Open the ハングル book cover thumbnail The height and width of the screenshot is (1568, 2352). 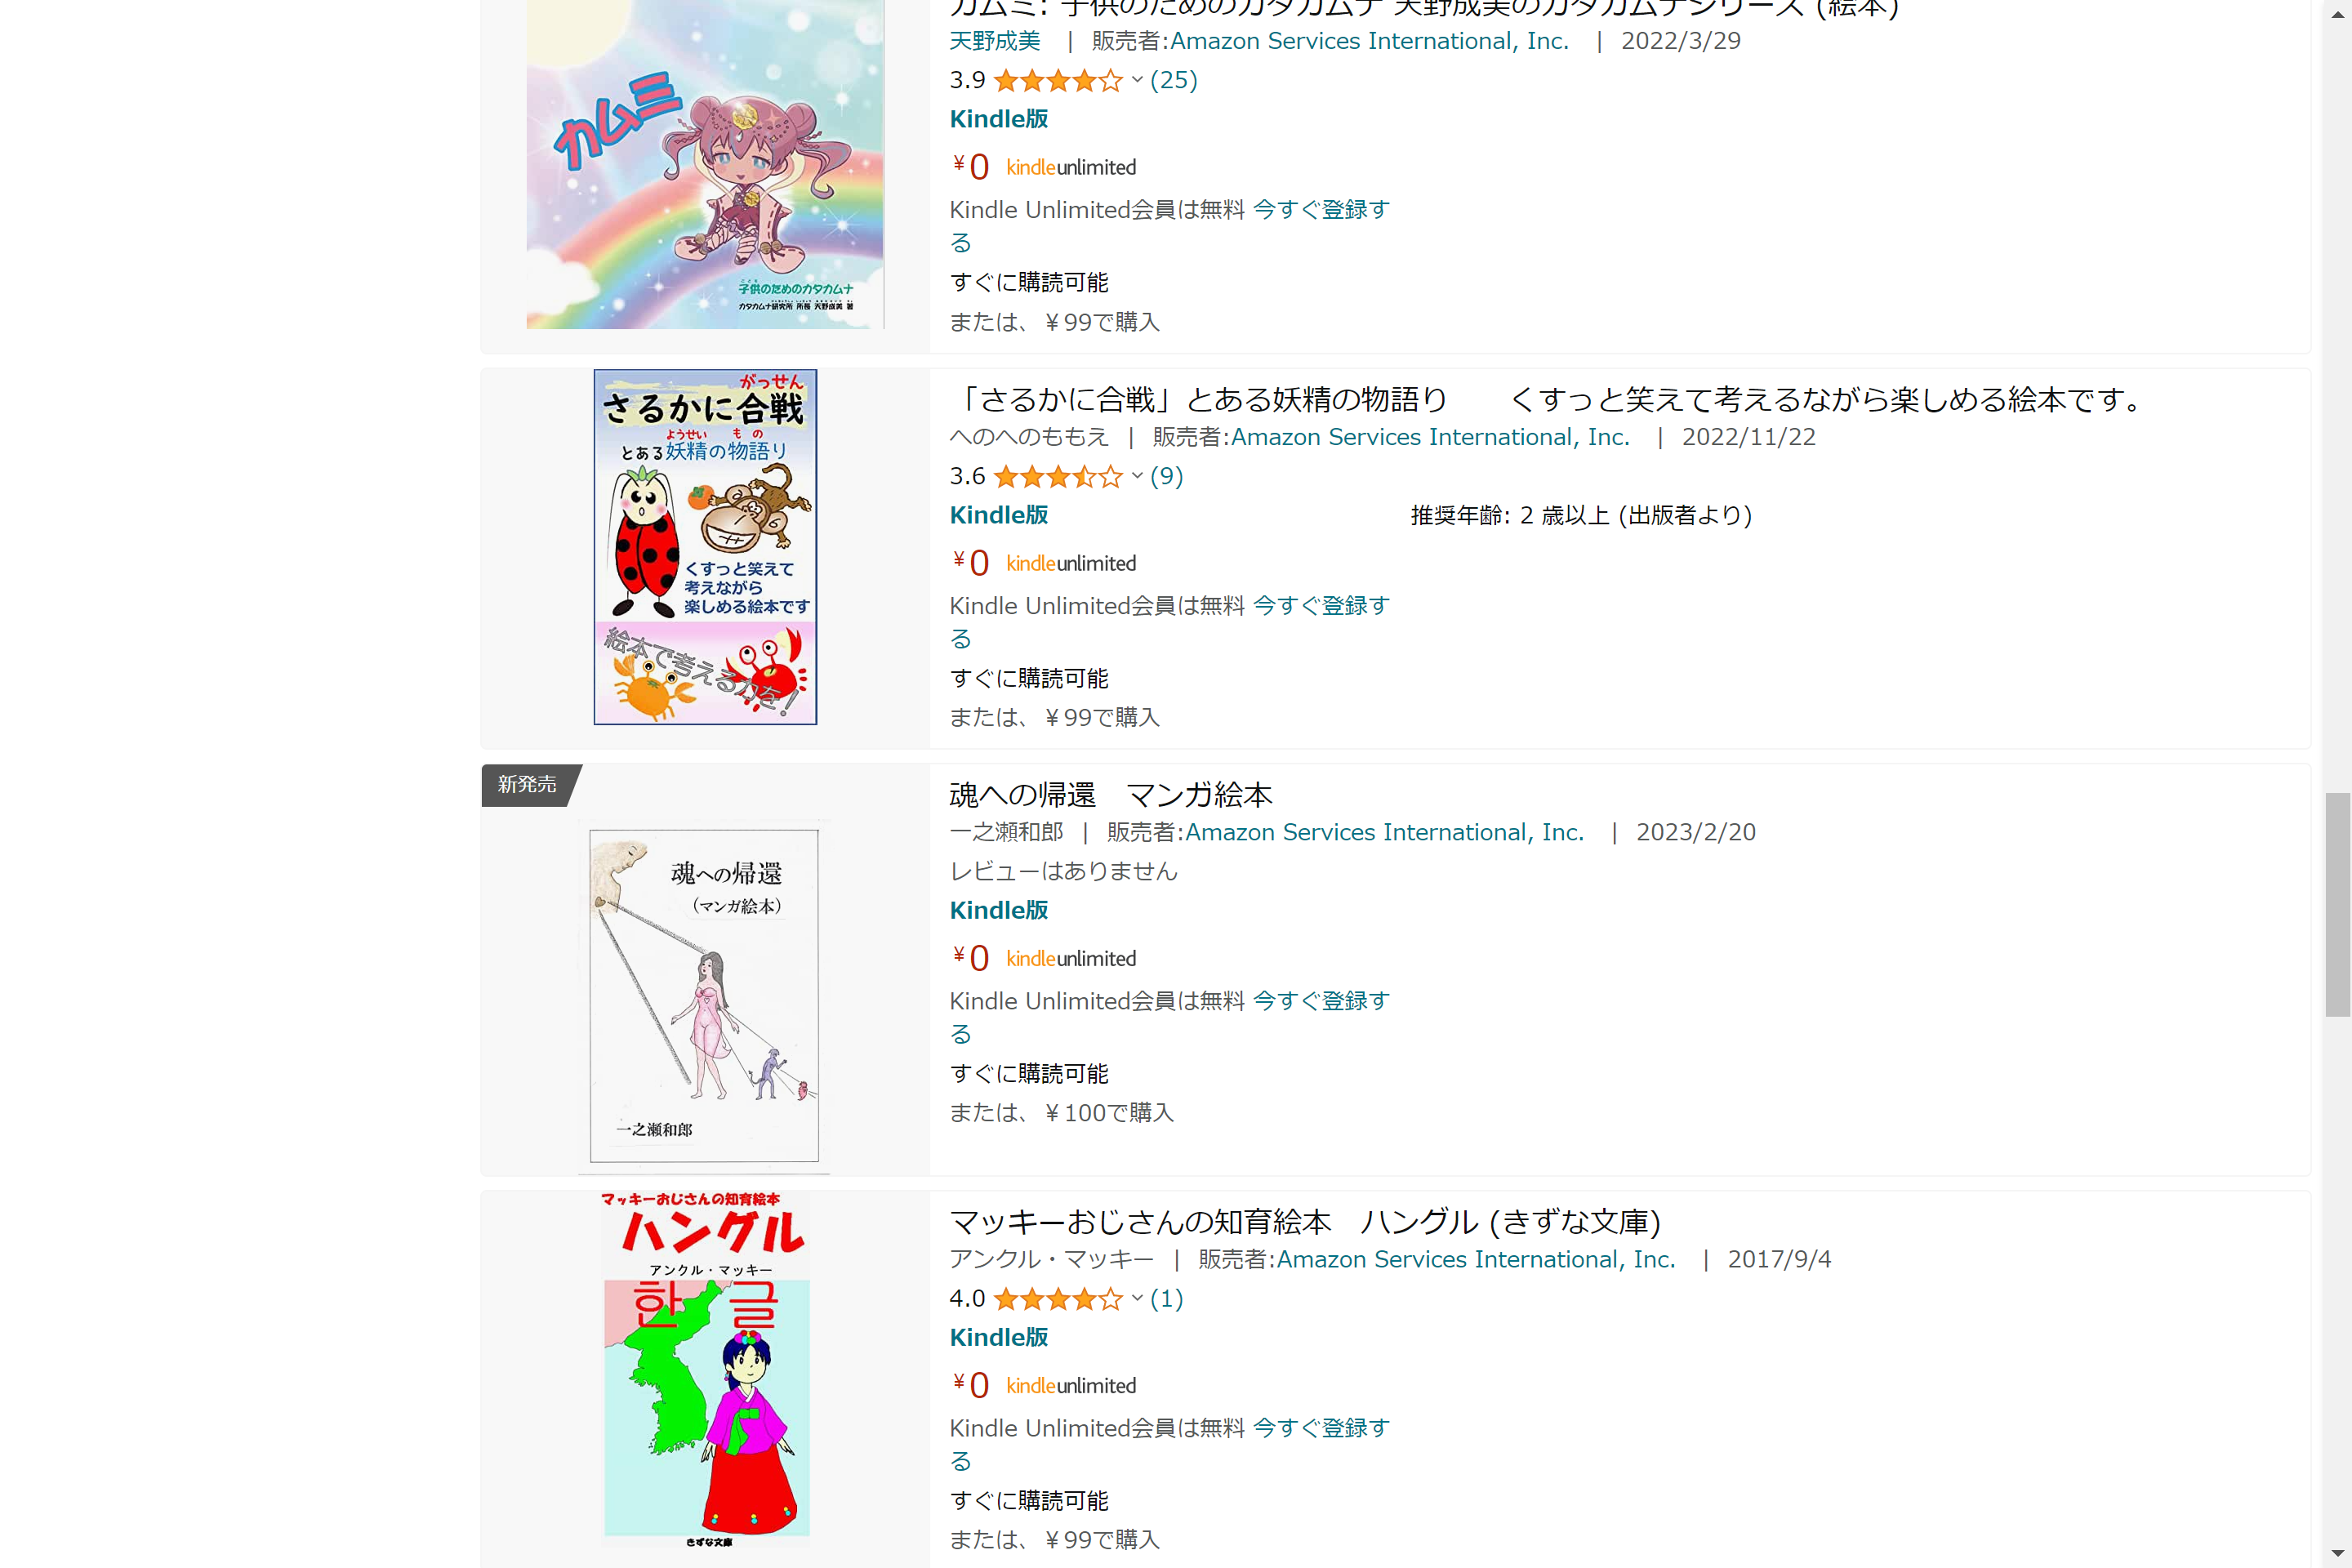coord(706,1369)
